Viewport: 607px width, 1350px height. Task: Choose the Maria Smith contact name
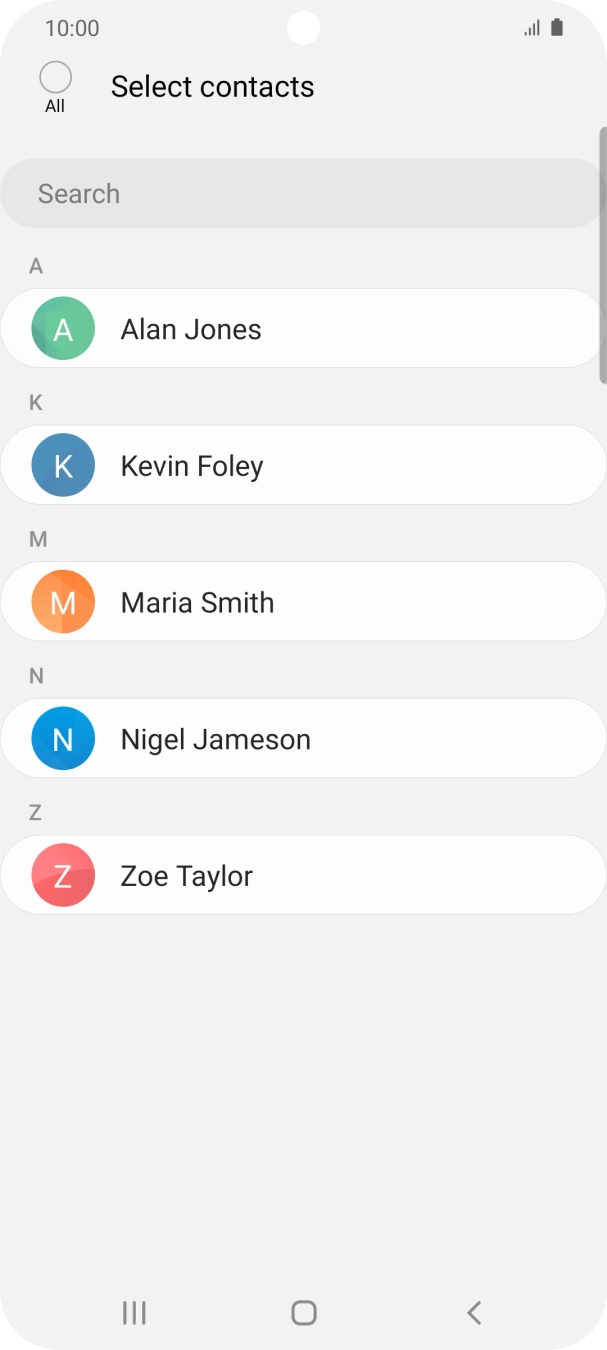pyautogui.click(x=197, y=603)
